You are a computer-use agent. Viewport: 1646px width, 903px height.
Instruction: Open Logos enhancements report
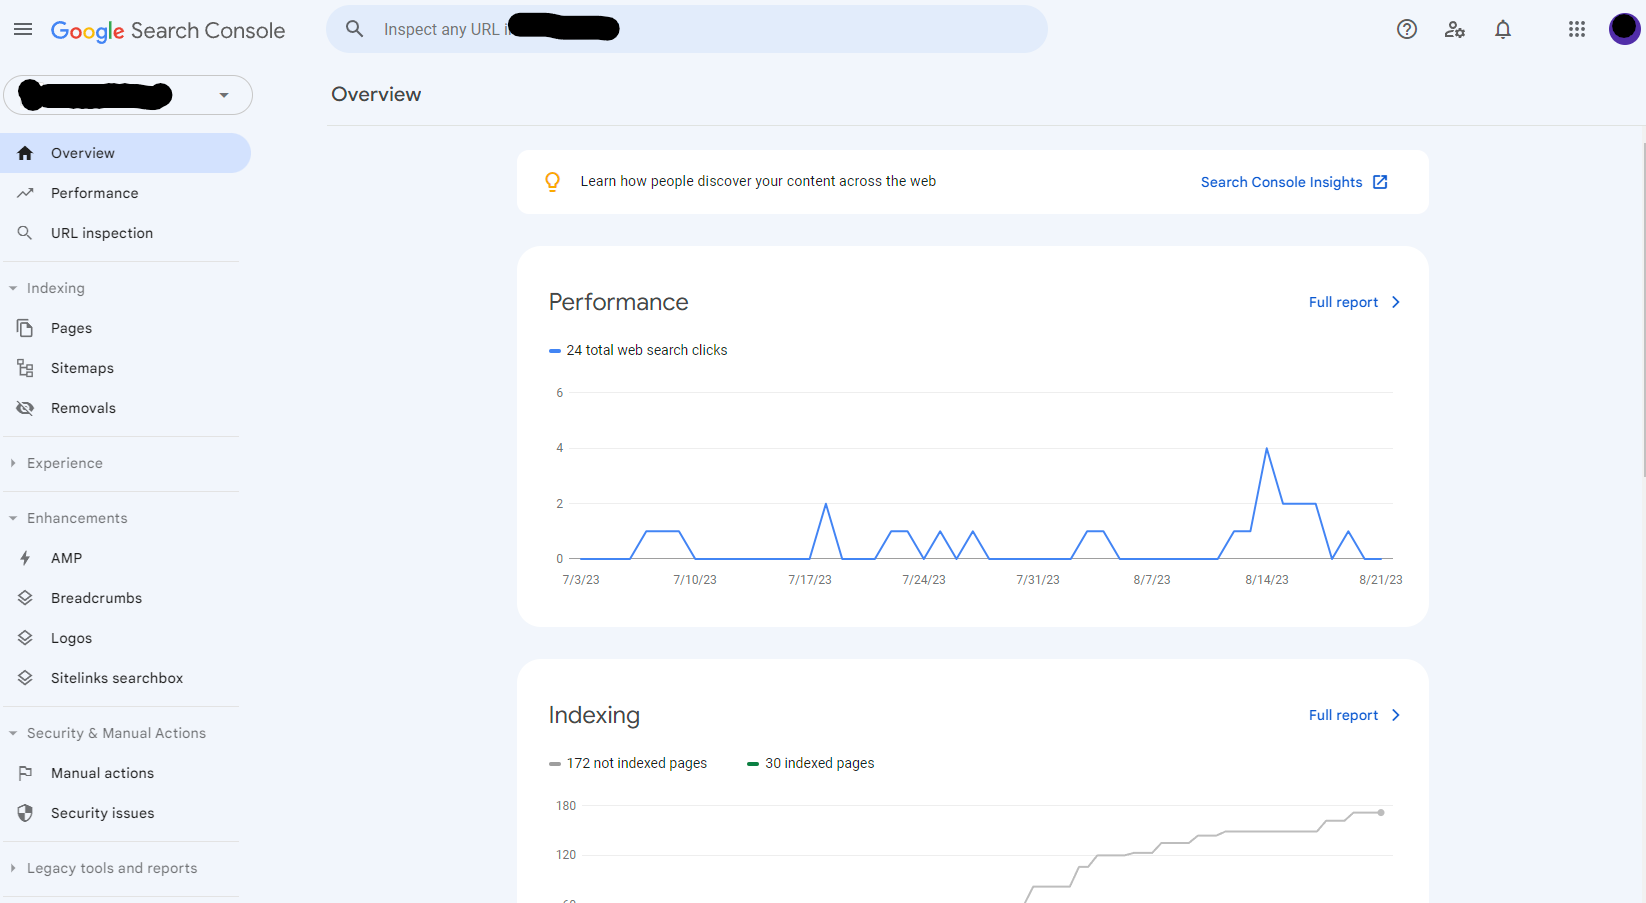[x=125, y=638]
